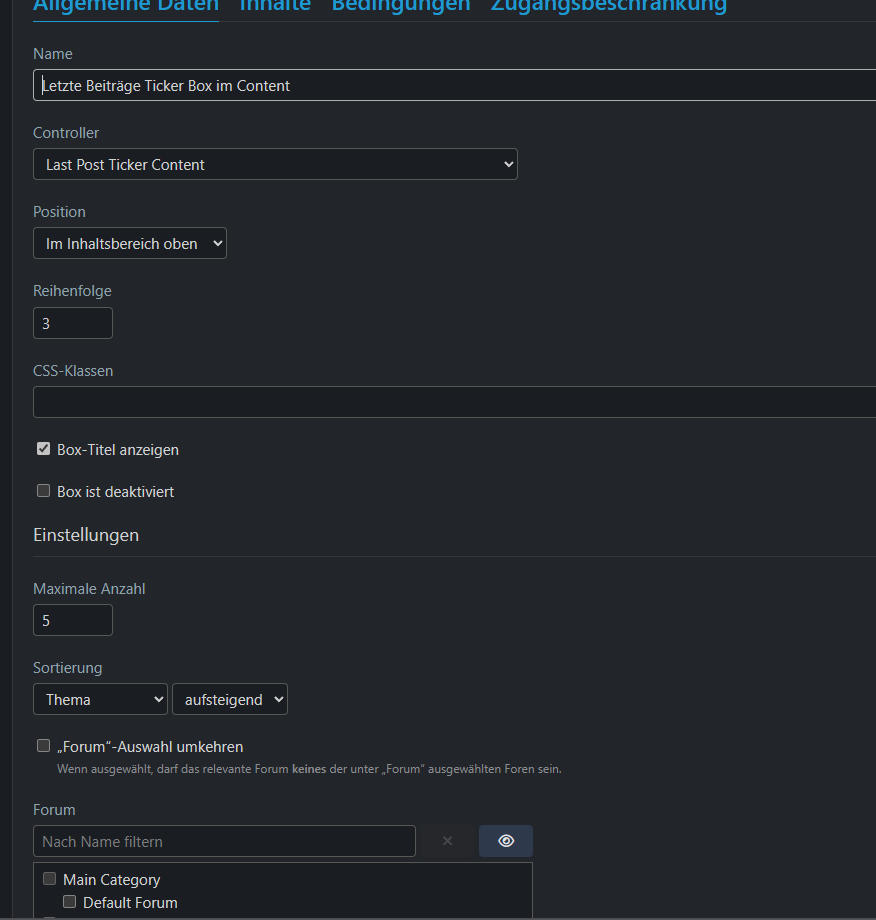The height and width of the screenshot is (920, 876).
Task: Focus the CSS-Klassen input field
Action: 450,402
